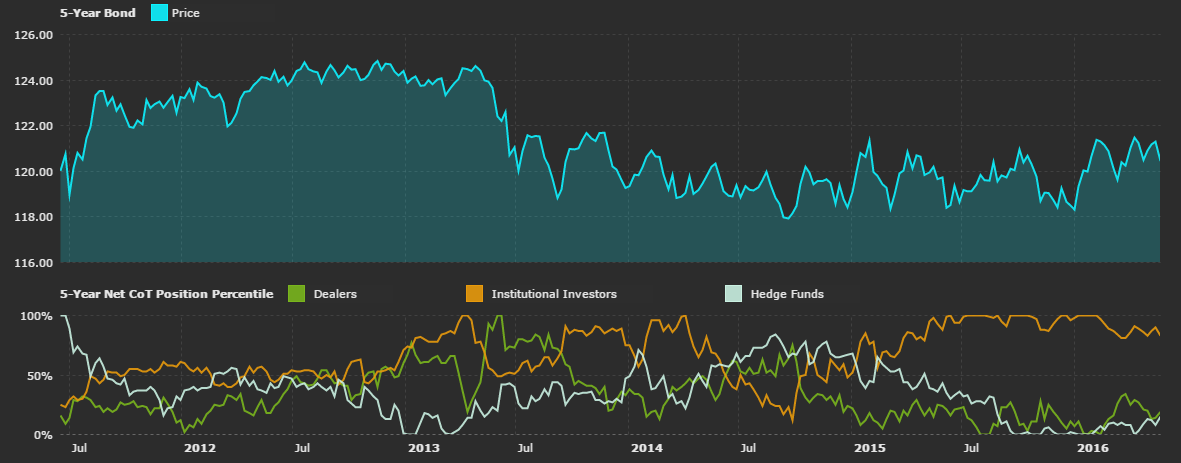The height and width of the screenshot is (463, 1181).
Task: Click the 2014 year axis label
Action: coord(647,449)
